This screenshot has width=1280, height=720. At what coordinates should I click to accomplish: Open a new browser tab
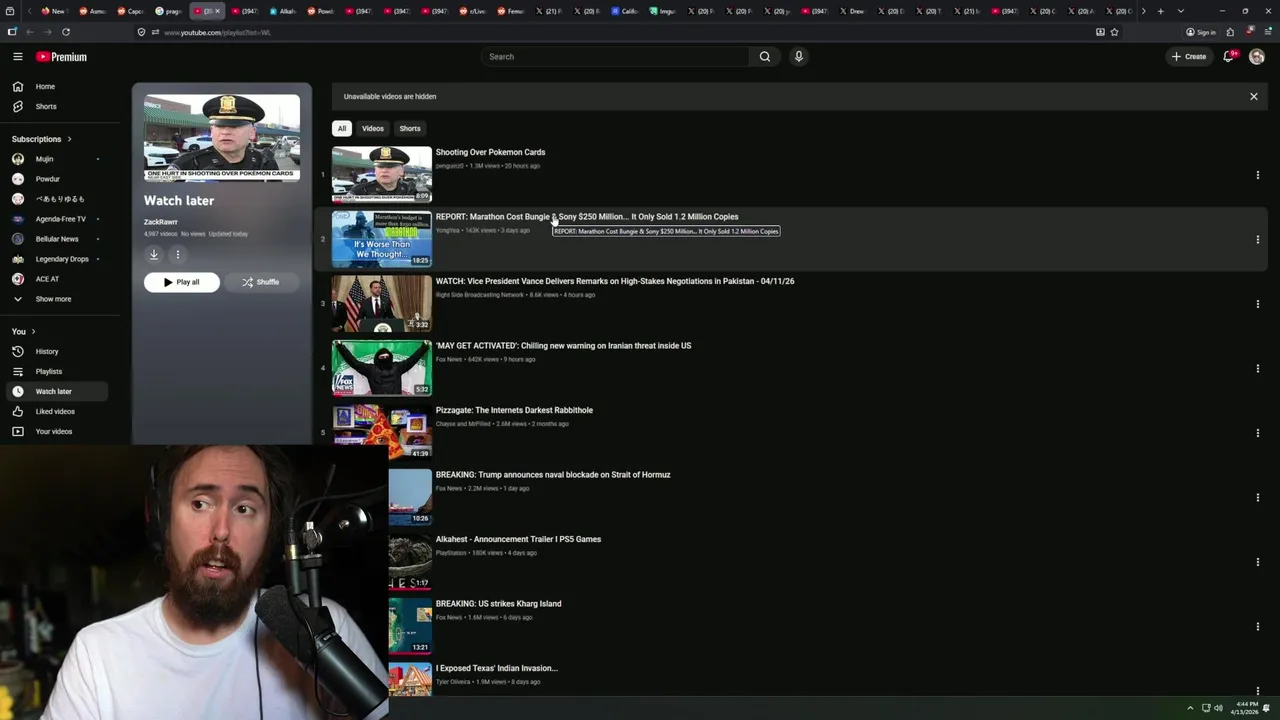click(1160, 11)
